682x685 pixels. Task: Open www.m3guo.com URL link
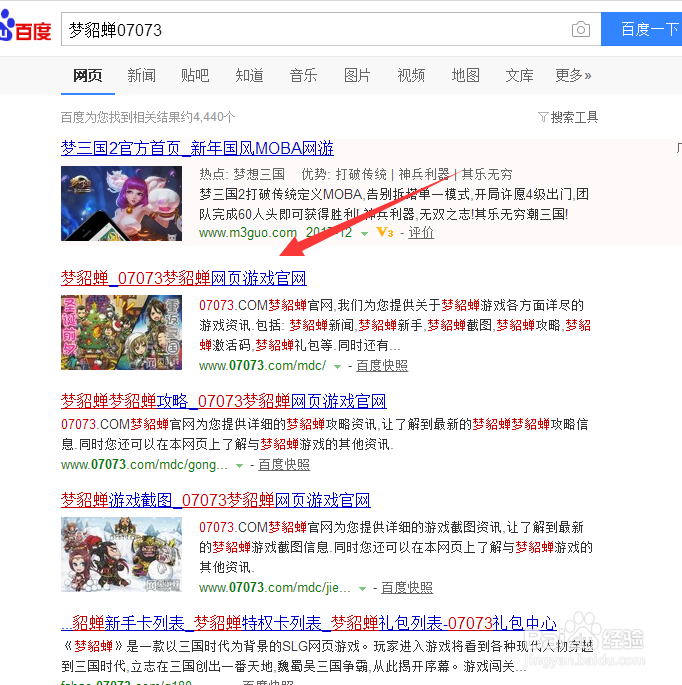[248, 233]
